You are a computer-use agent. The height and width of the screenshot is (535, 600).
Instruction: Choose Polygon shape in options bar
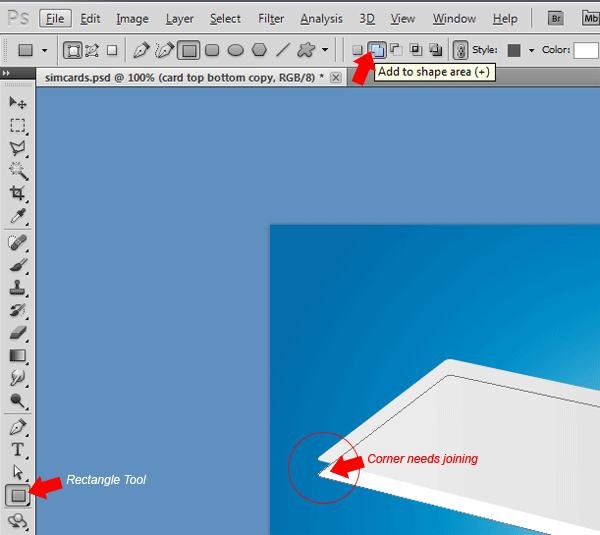[x=259, y=50]
